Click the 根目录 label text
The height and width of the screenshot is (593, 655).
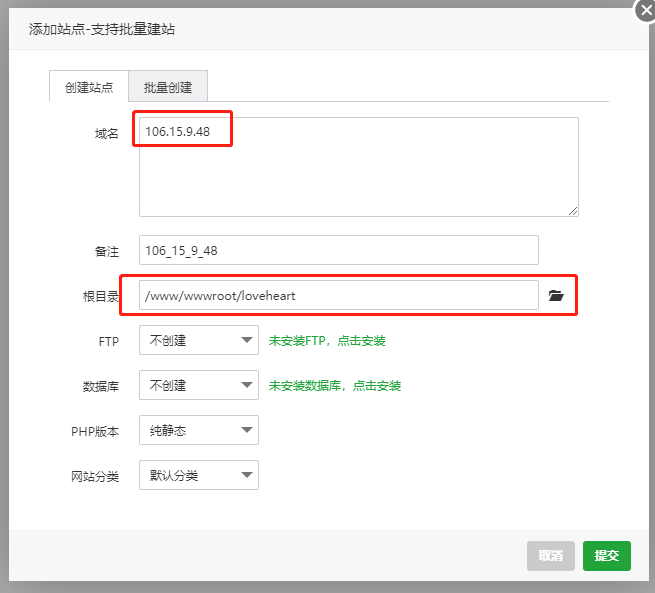pos(101,297)
